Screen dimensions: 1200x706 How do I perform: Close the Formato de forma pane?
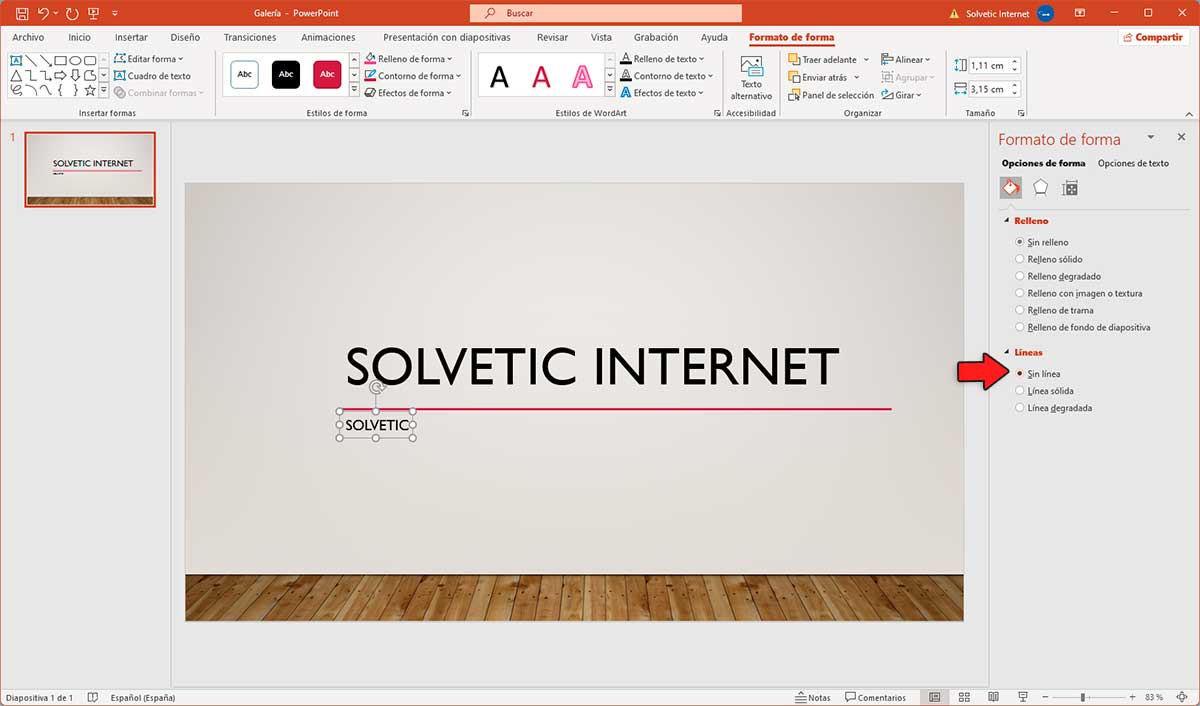[x=1181, y=137]
